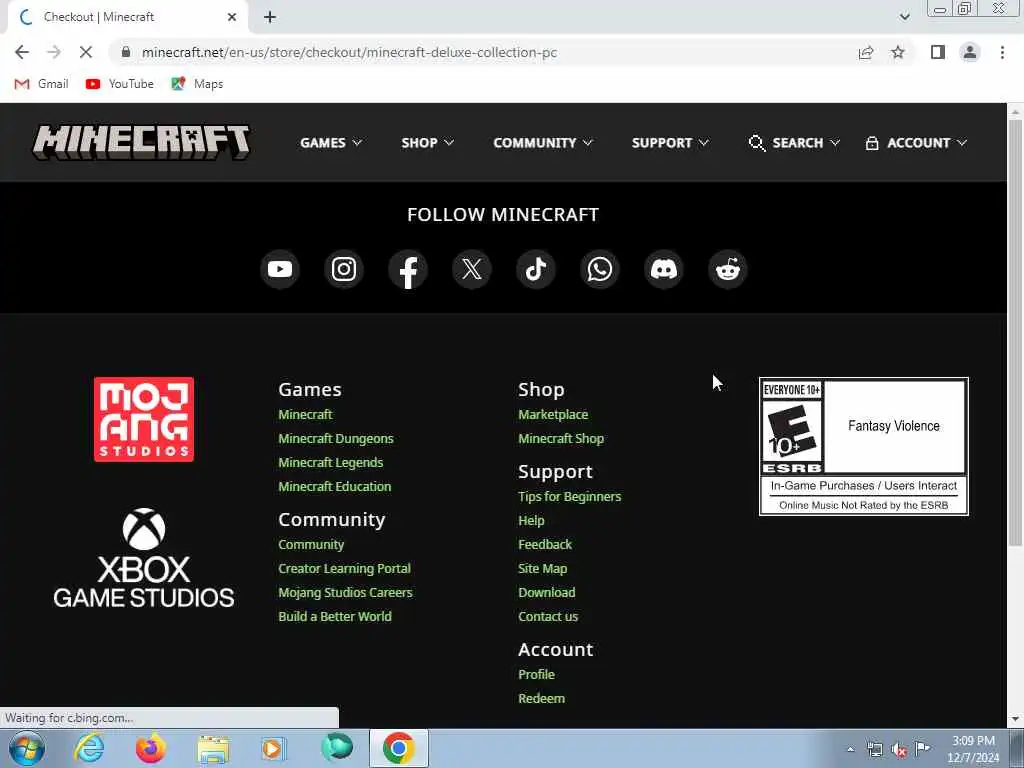Viewport: 1024px width, 768px height.
Task: Open the YouTube bookmark
Action: pyautogui.click(x=120, y=84)
